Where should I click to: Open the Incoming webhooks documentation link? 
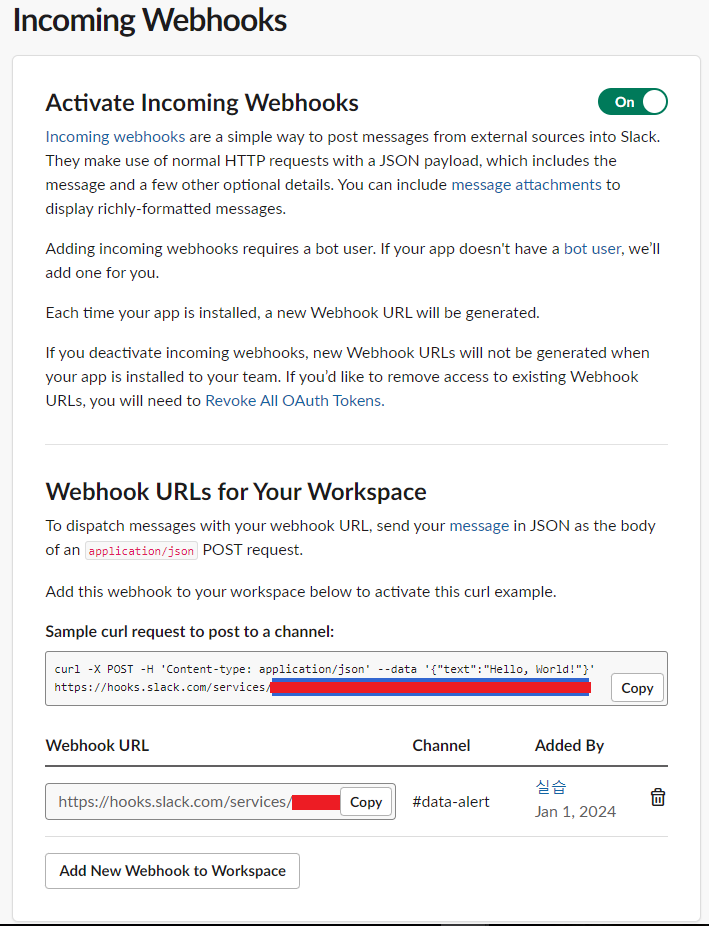click(115, 136)
